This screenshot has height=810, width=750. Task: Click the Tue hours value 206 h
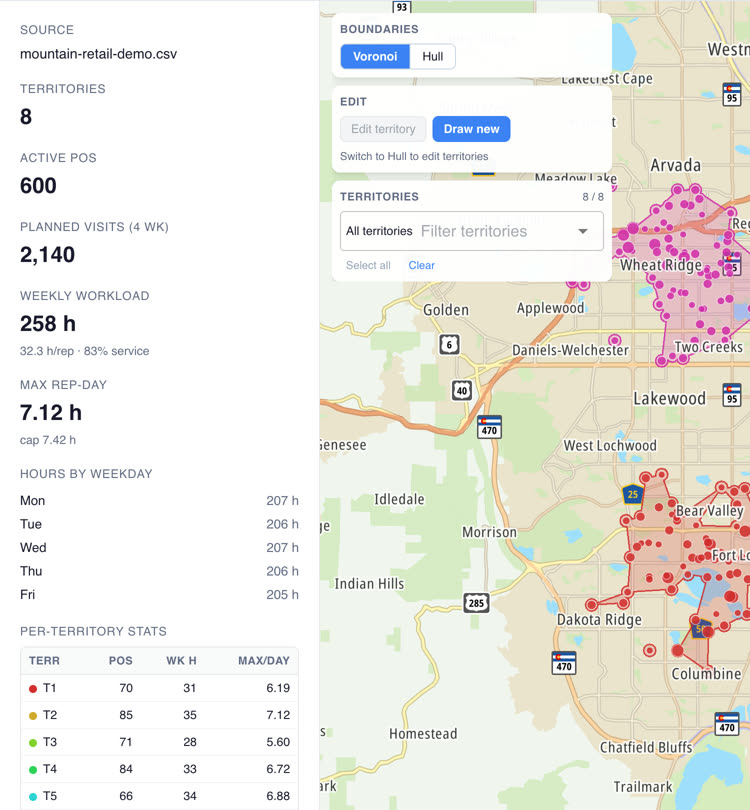(x=282, y=524)
